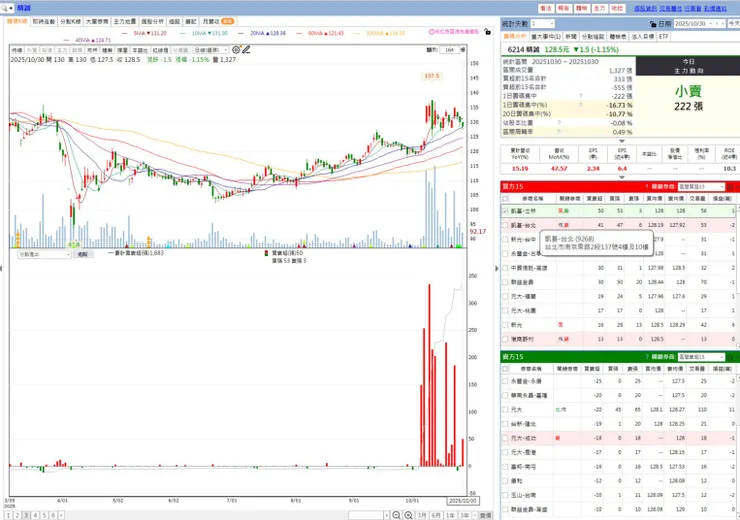Collapse the statistics panel with the down arrow
The width and height of the screenshot is (740, 520).
click(622, 141)
